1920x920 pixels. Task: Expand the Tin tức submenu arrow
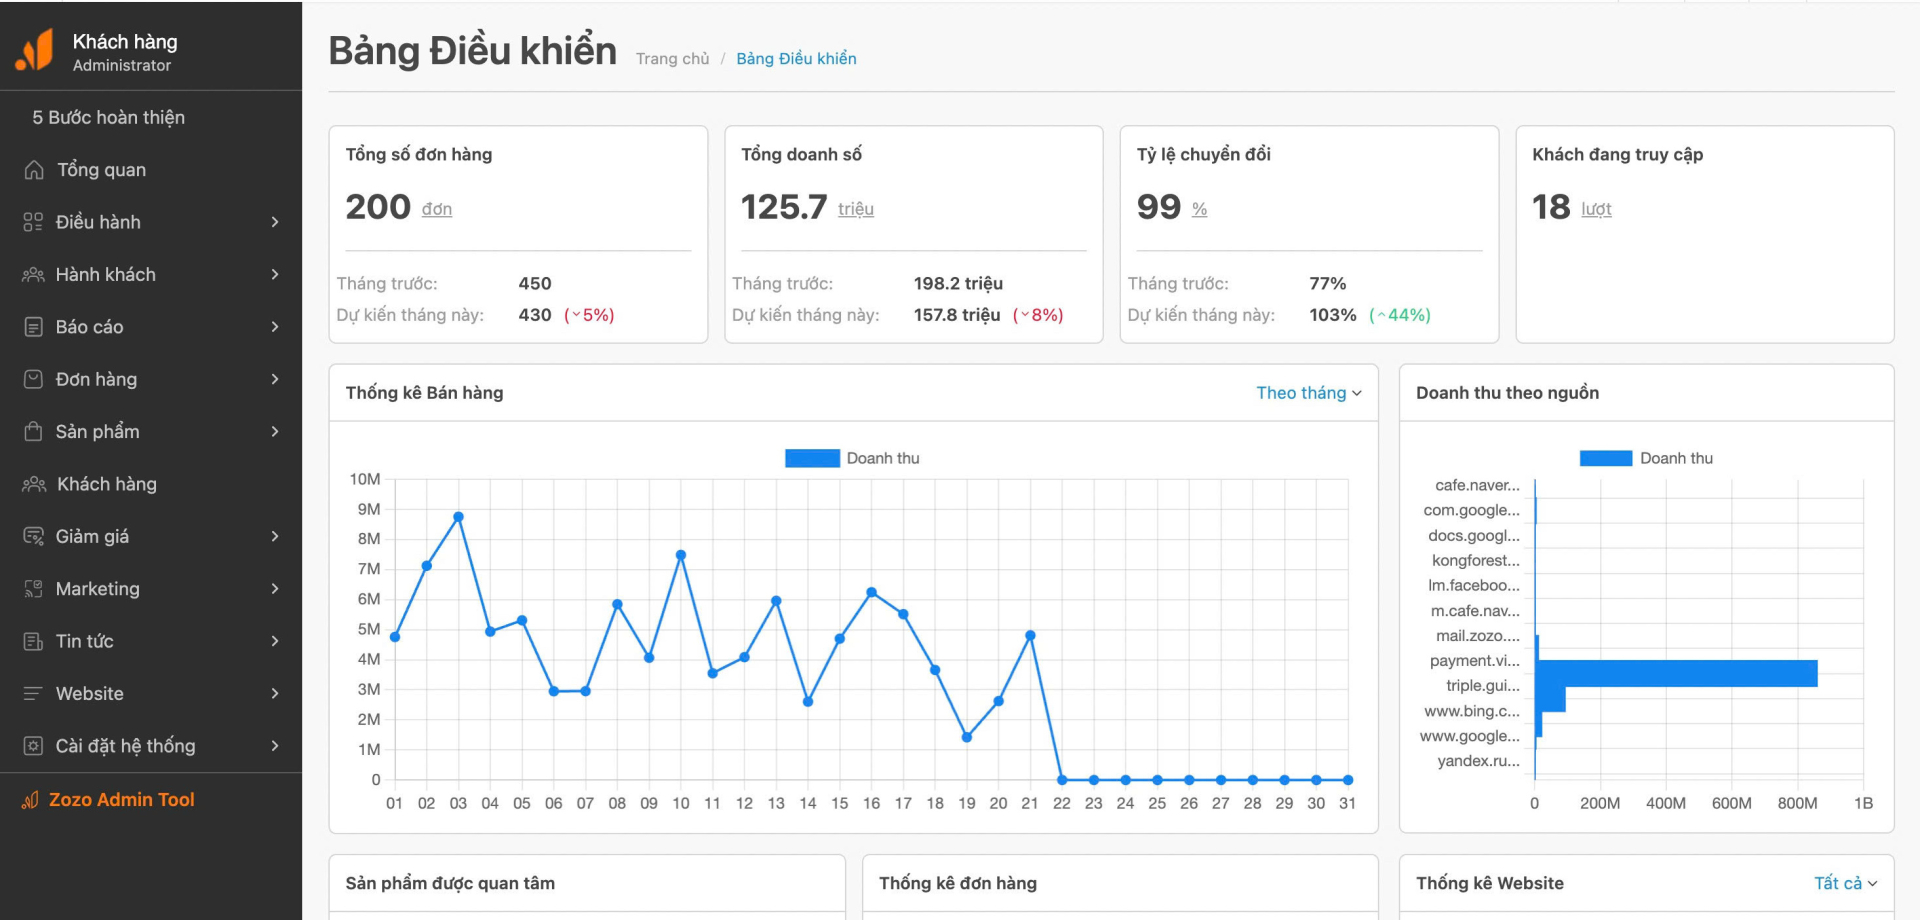275,641
